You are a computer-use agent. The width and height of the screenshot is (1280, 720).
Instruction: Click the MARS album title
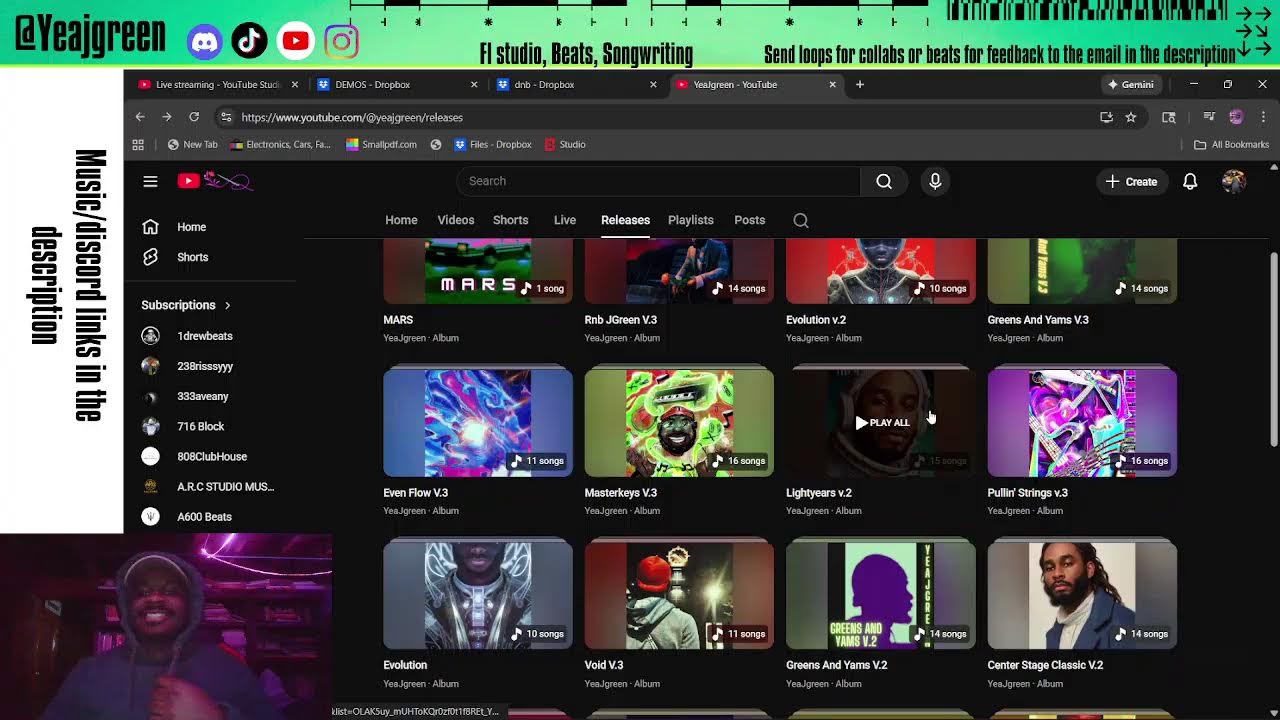click(398, 320)
